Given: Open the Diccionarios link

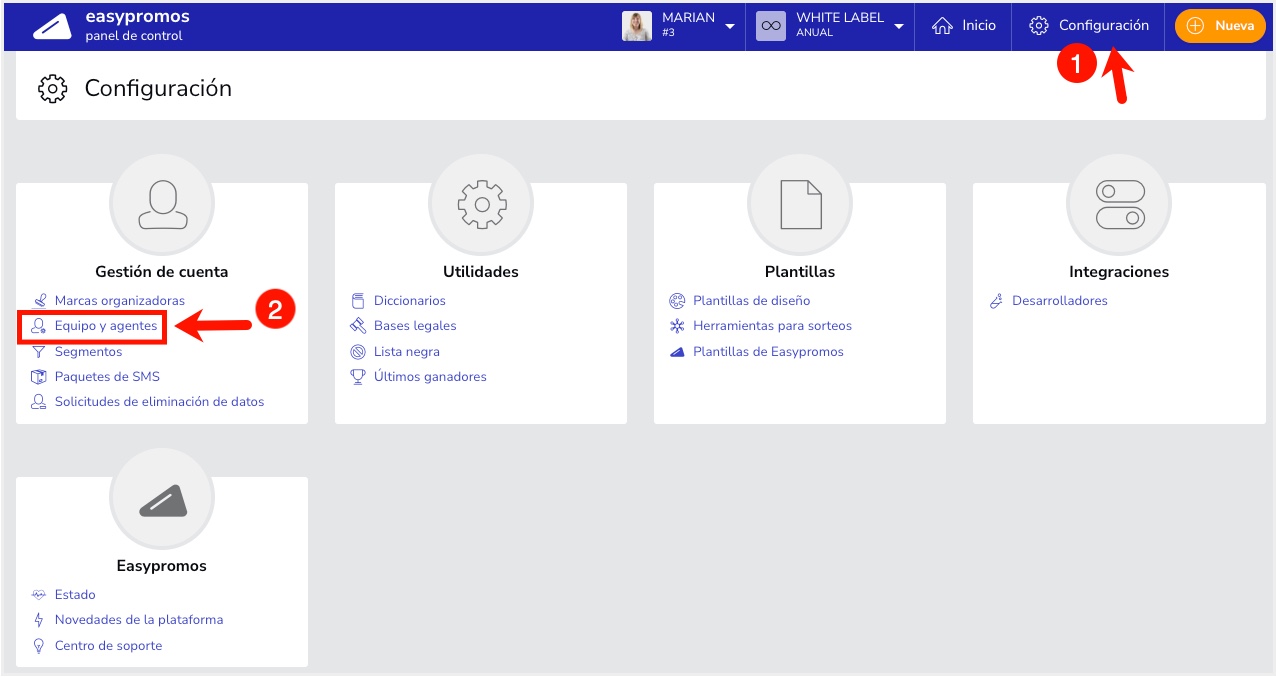Looking at the screenshot, I should (410, 301).
